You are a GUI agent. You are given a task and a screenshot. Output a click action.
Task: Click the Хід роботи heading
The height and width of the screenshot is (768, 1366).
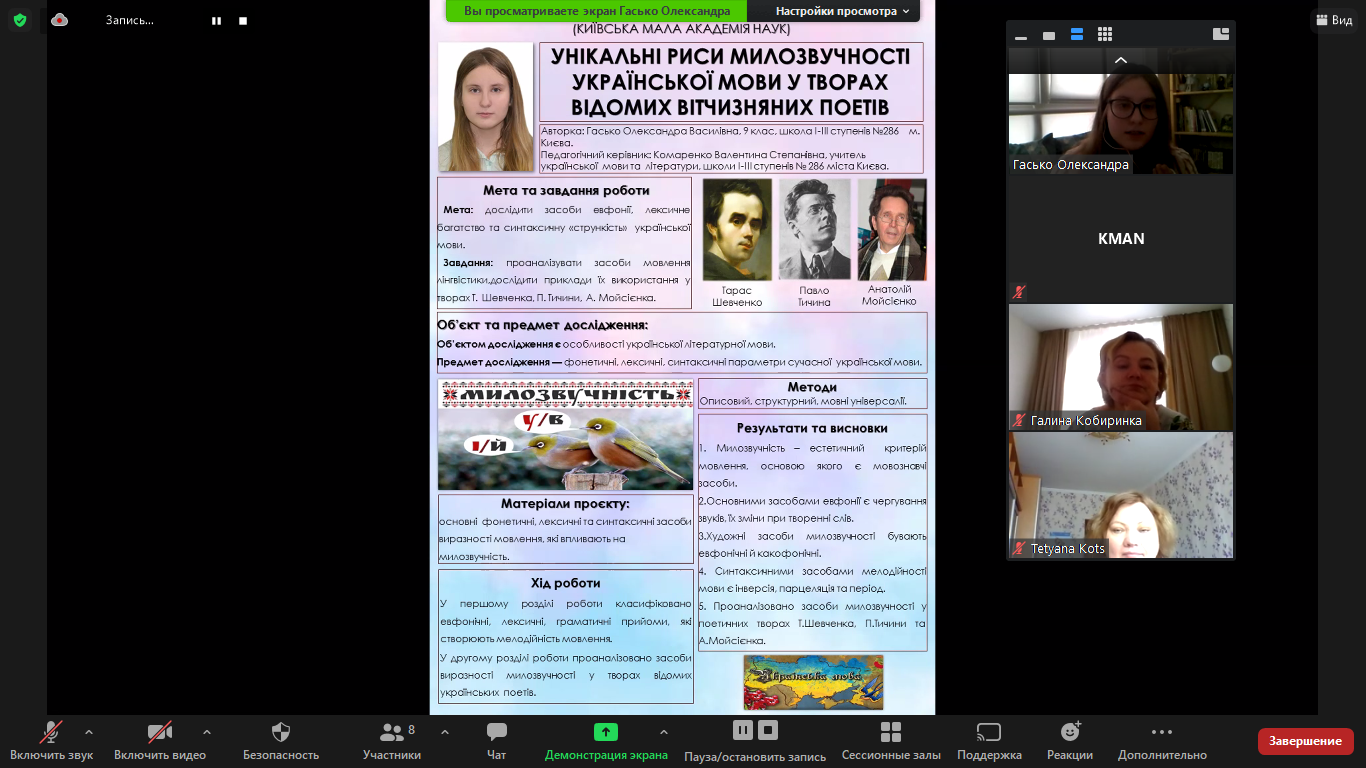(566, 583)
